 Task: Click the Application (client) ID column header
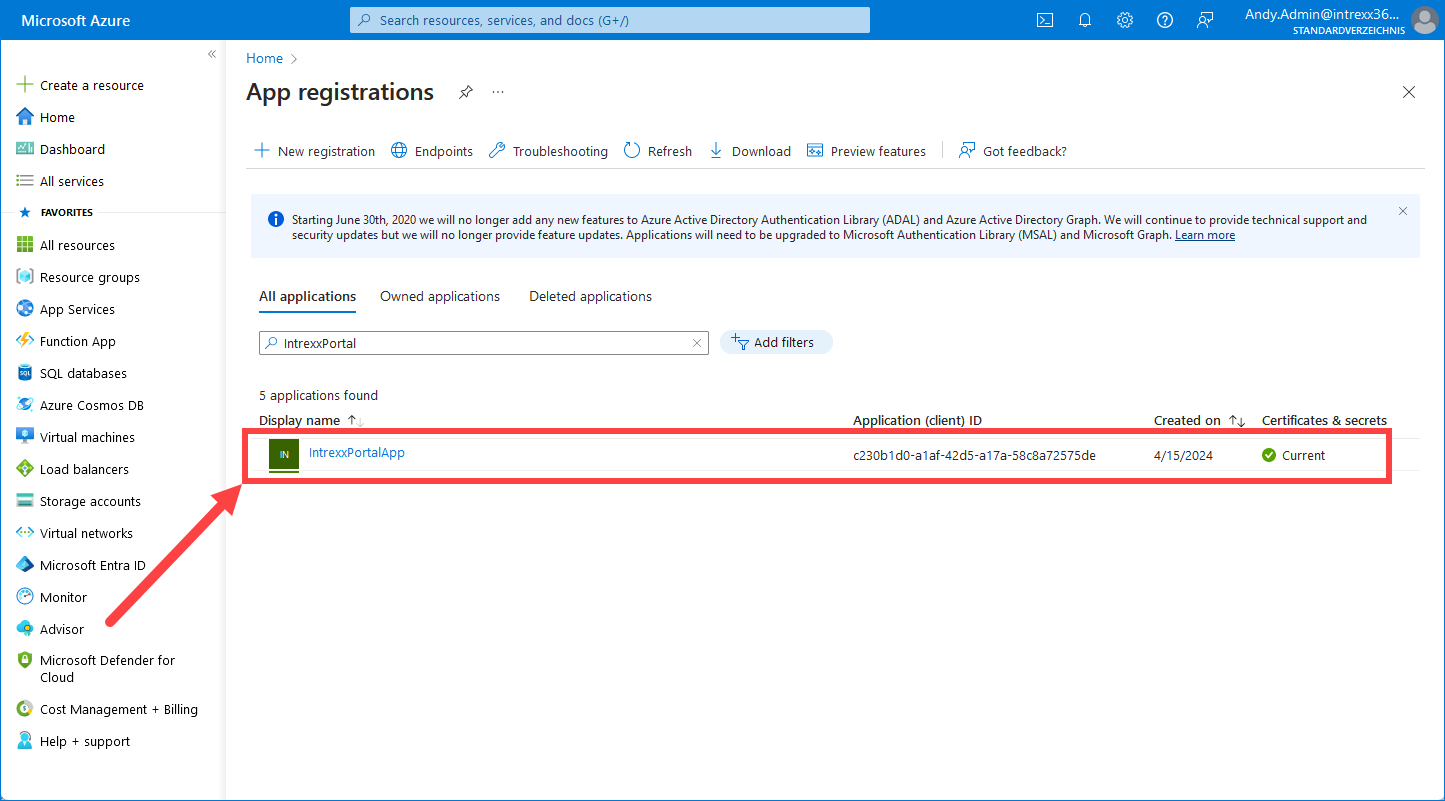click(917, 421)
